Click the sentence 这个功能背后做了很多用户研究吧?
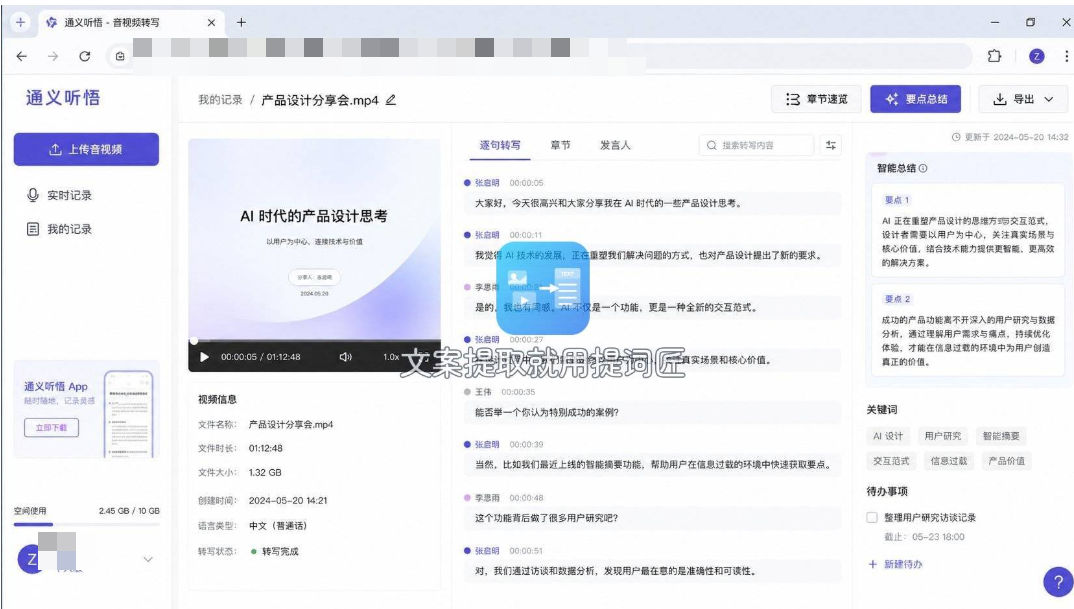Viewport: 1074px width, 609px height. (x=547, y=518)
